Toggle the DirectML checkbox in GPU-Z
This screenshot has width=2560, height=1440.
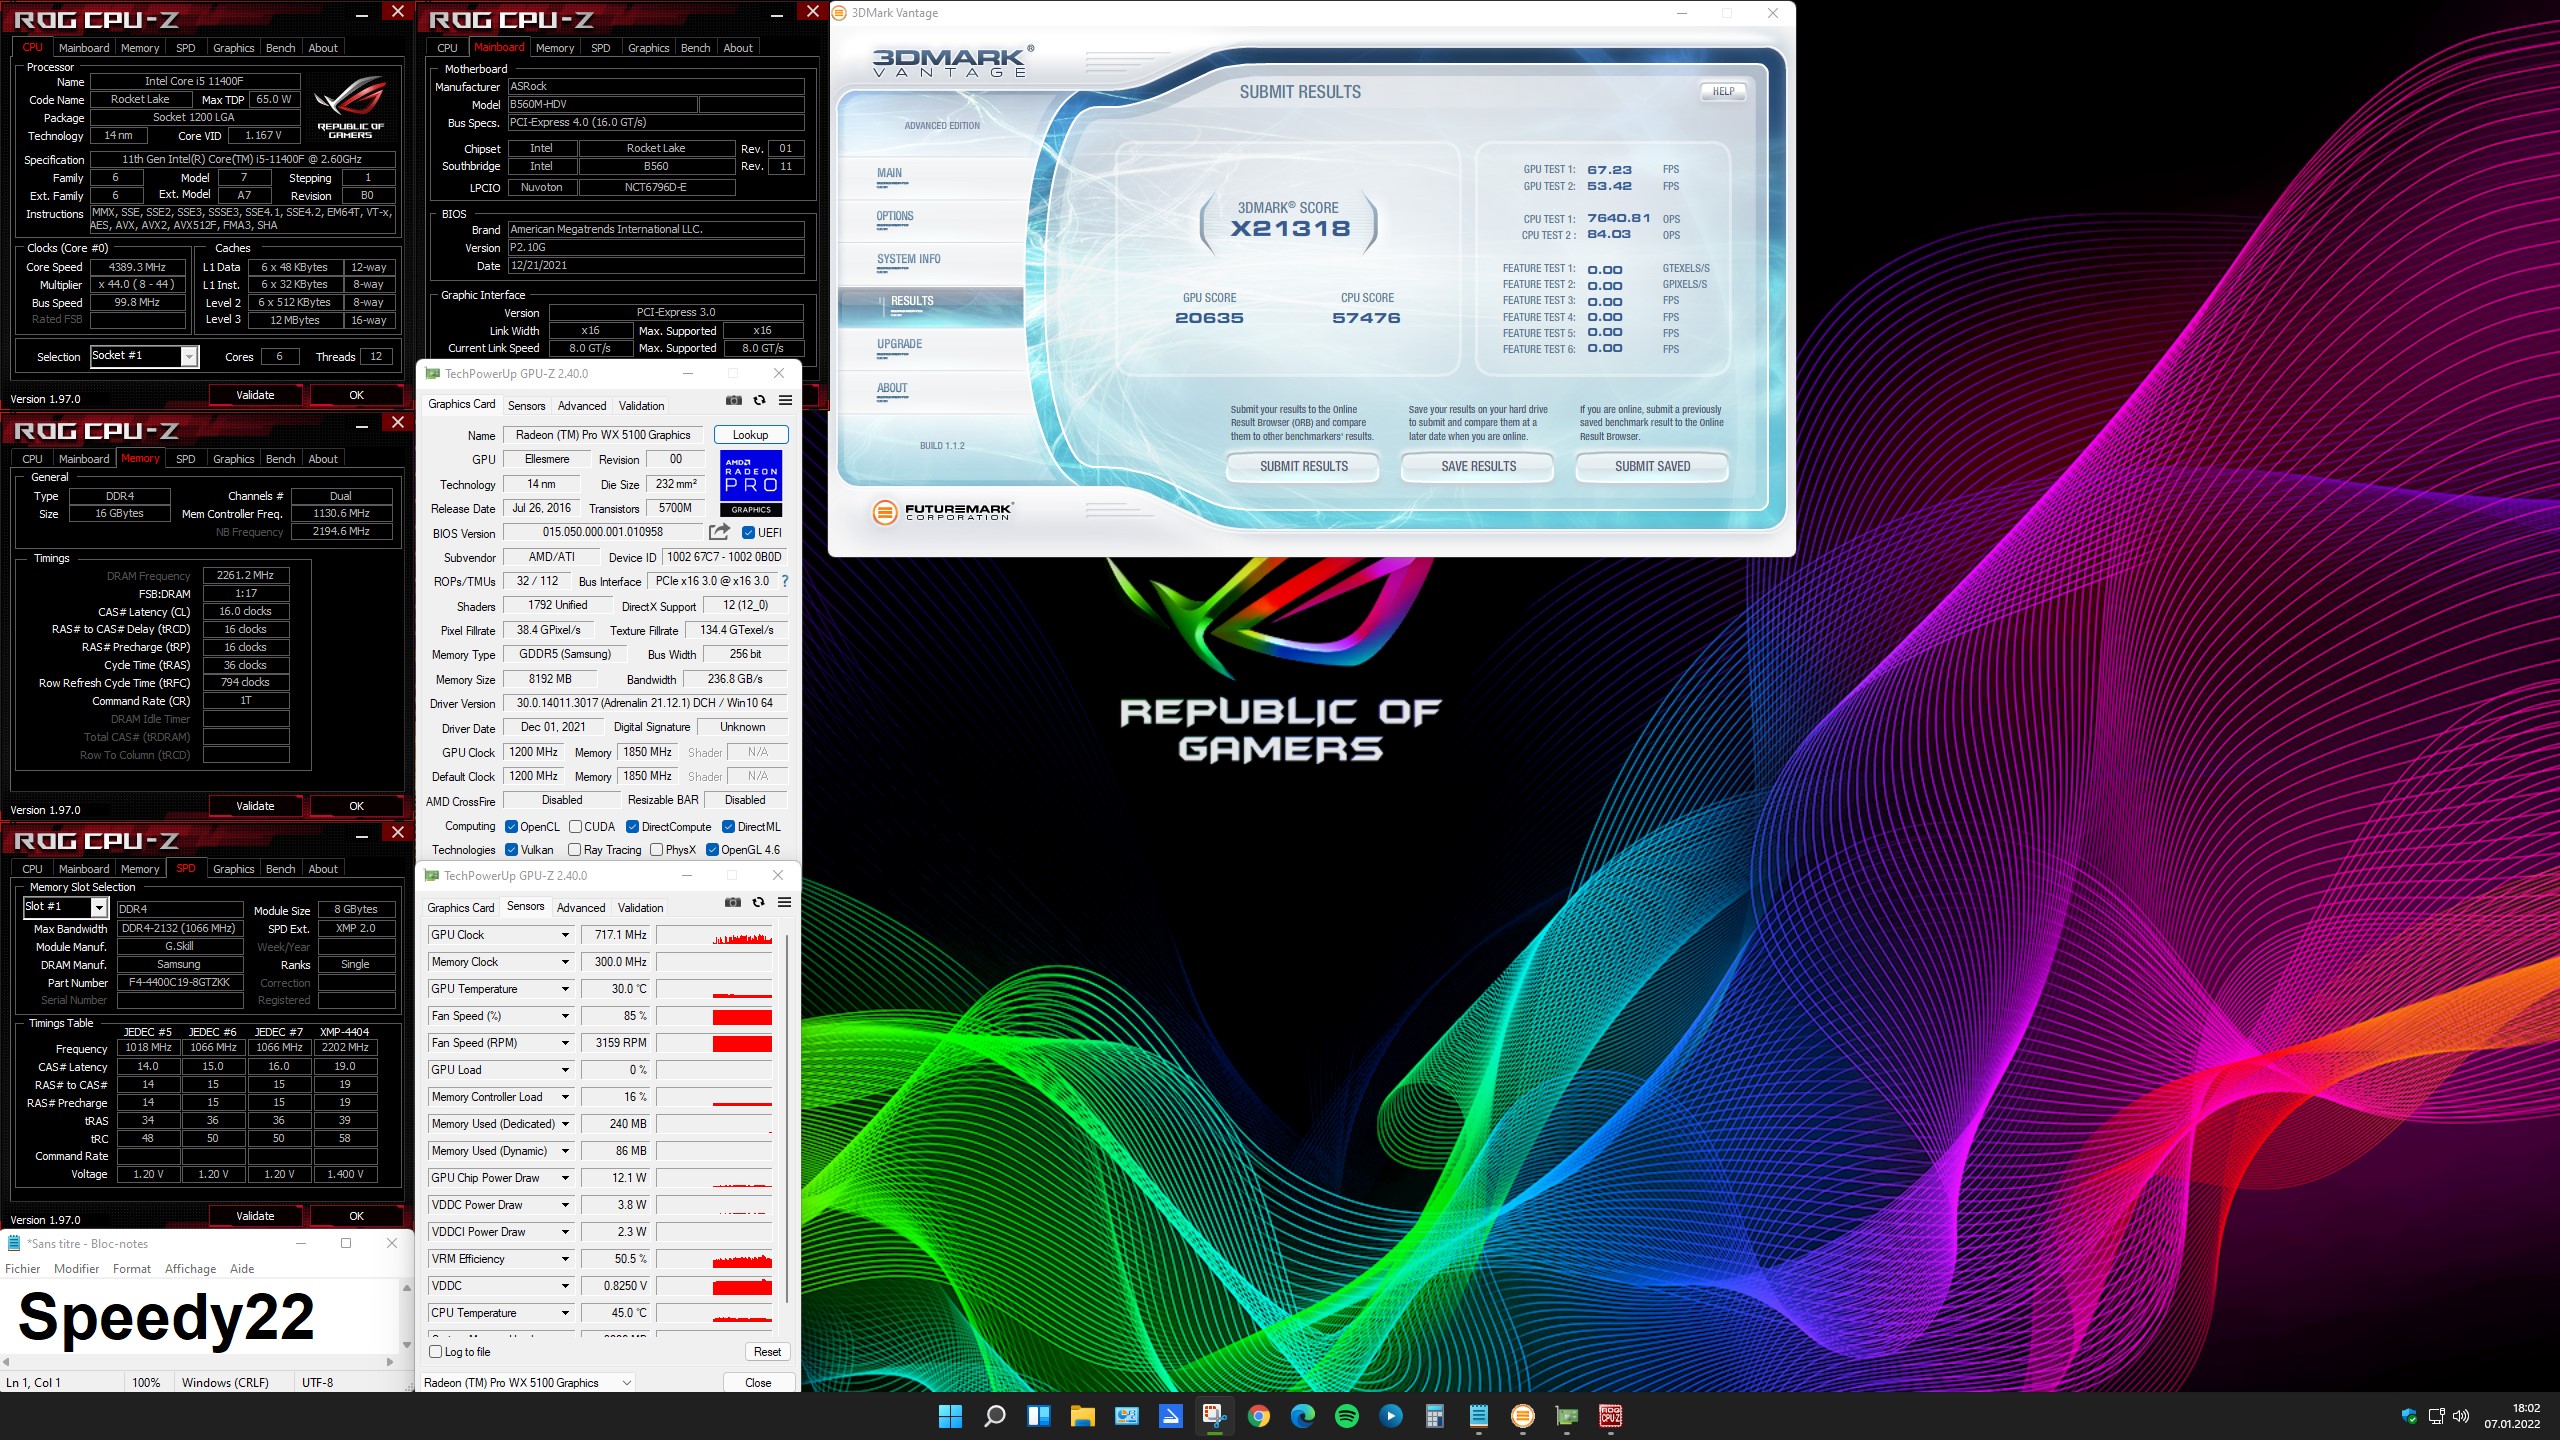pyautogui.click(x=729, y=827)
